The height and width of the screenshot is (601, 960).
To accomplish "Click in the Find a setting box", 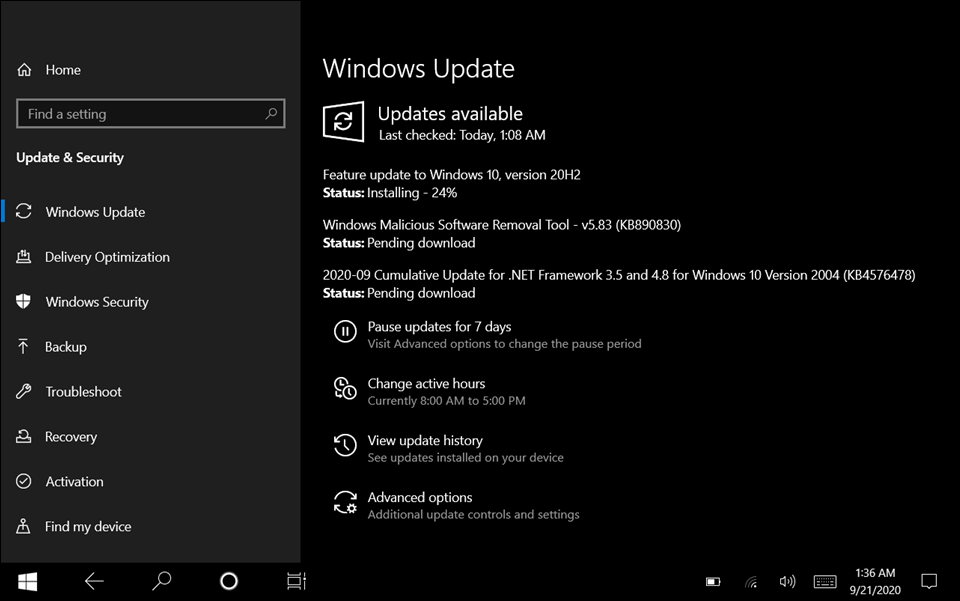I will (x=140, y=114).
